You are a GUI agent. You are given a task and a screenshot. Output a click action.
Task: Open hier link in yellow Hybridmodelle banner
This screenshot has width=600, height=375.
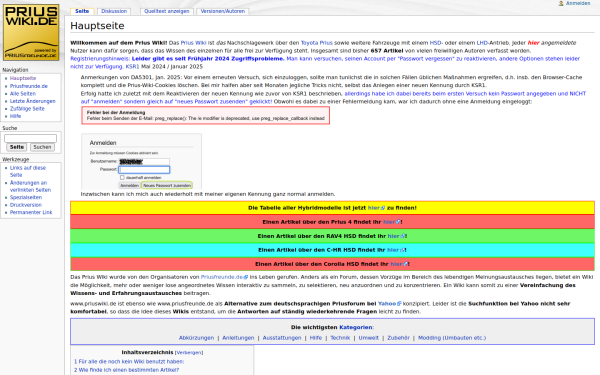(376, 208)
